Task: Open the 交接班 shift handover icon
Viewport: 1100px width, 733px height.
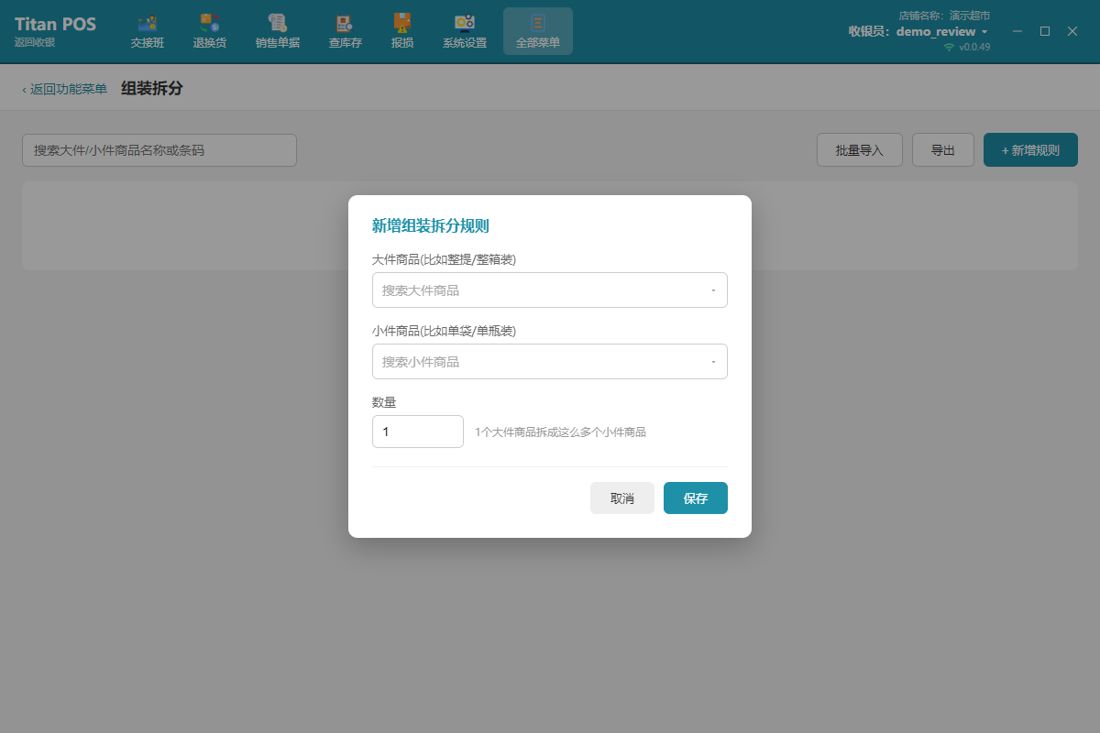Action: 147,32
